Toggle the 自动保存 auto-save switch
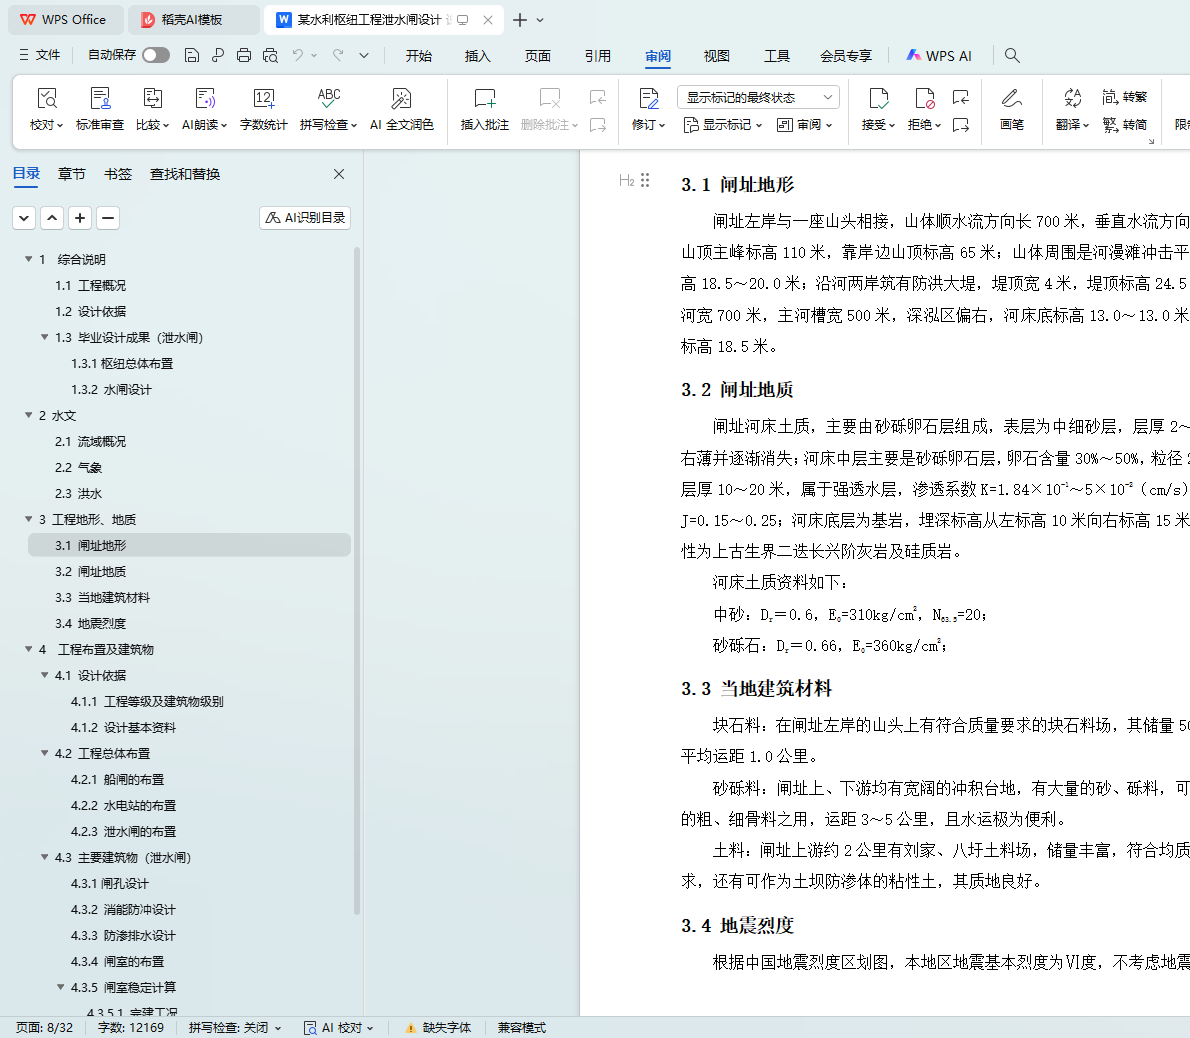The image size is (1190, 1038). [155, 55]
